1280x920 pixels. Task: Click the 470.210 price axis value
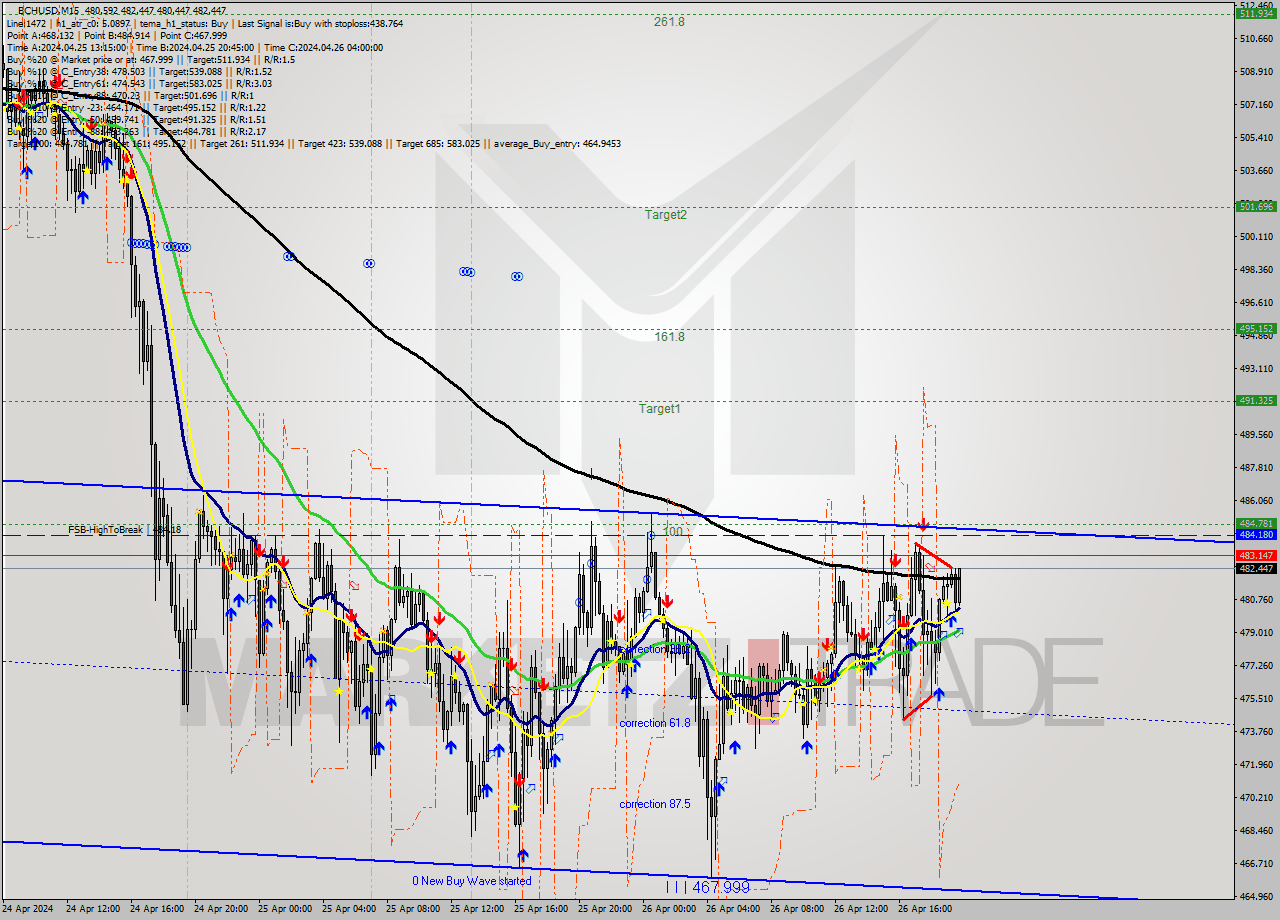[x=1256, y=798]
